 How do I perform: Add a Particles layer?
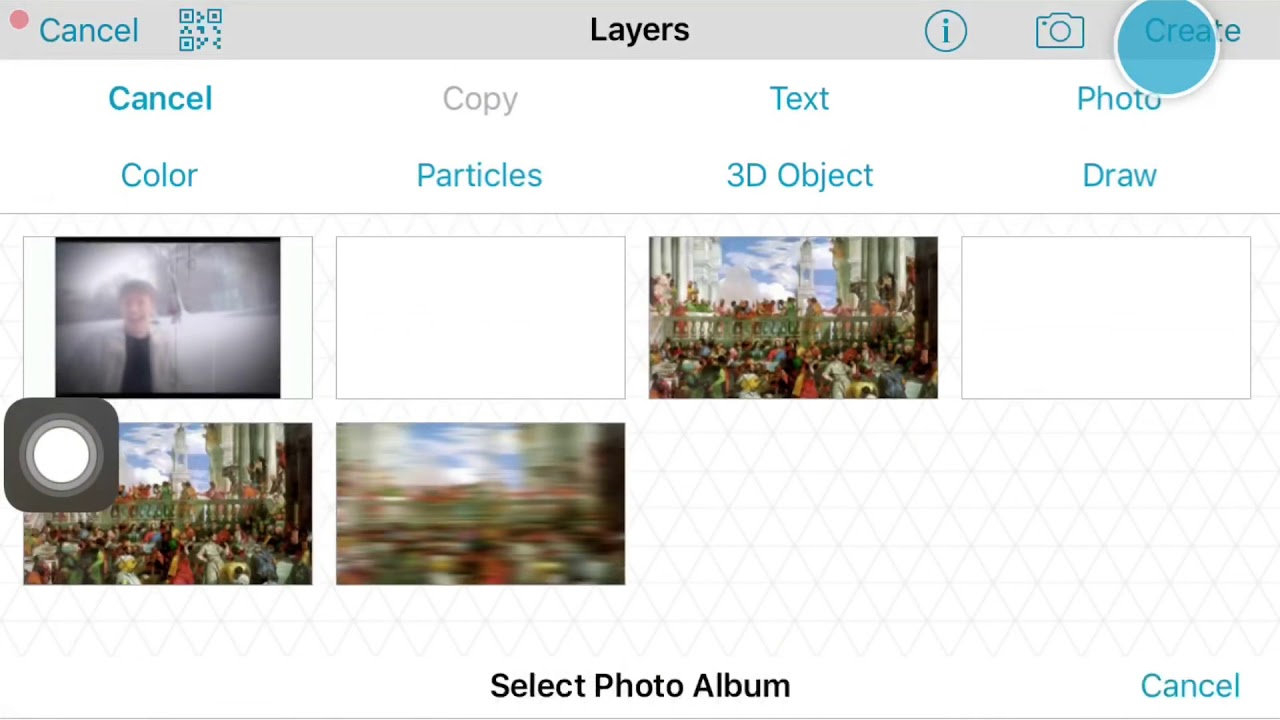479,175
